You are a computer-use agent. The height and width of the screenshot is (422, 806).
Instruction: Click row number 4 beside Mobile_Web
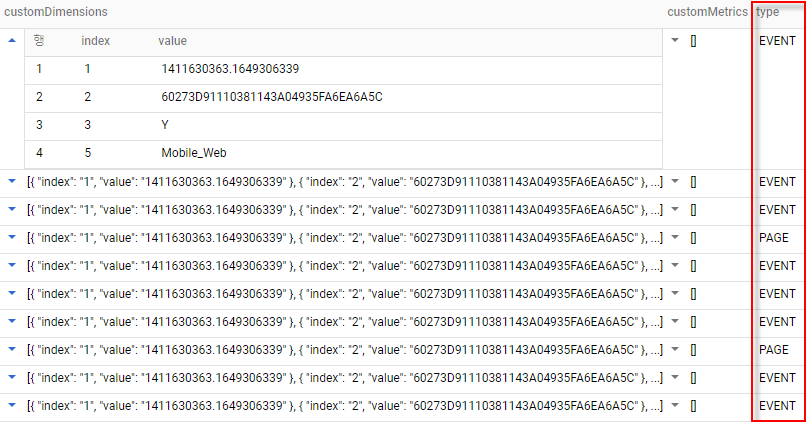point(39,153)
